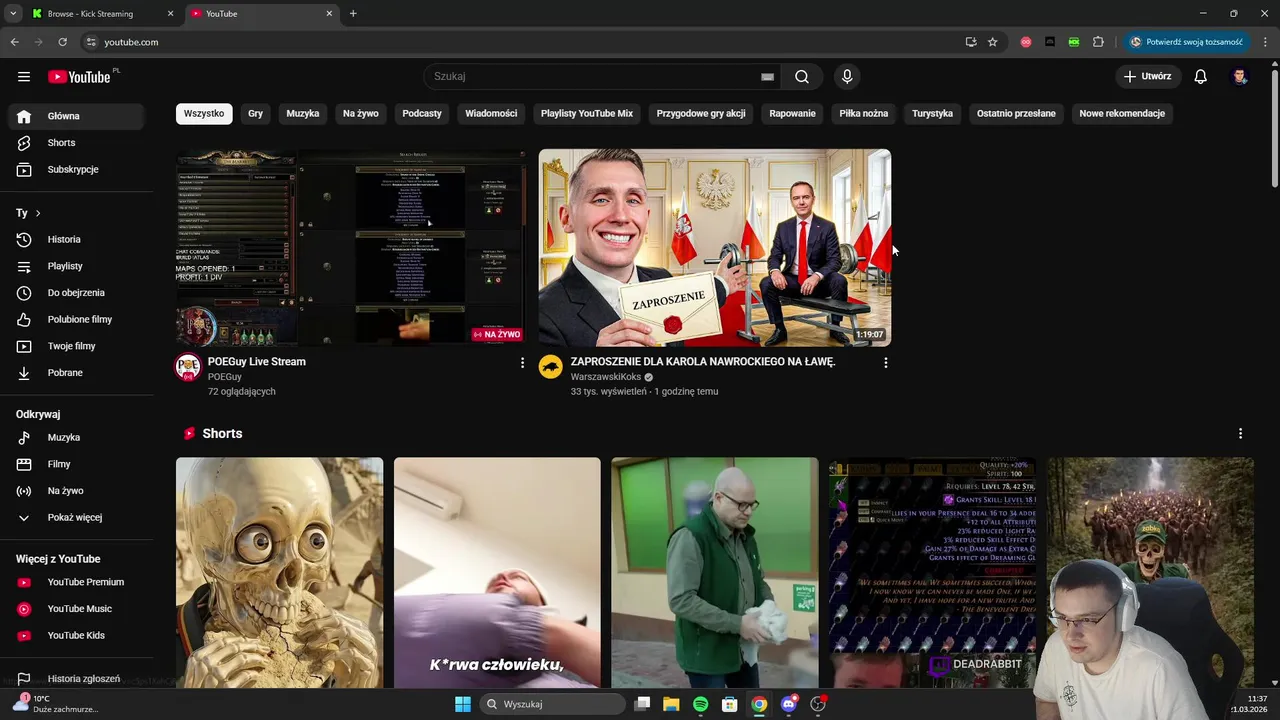
Task: Select the Rapowanie chip
Action: pyautogui.click(x=792, y=114)
